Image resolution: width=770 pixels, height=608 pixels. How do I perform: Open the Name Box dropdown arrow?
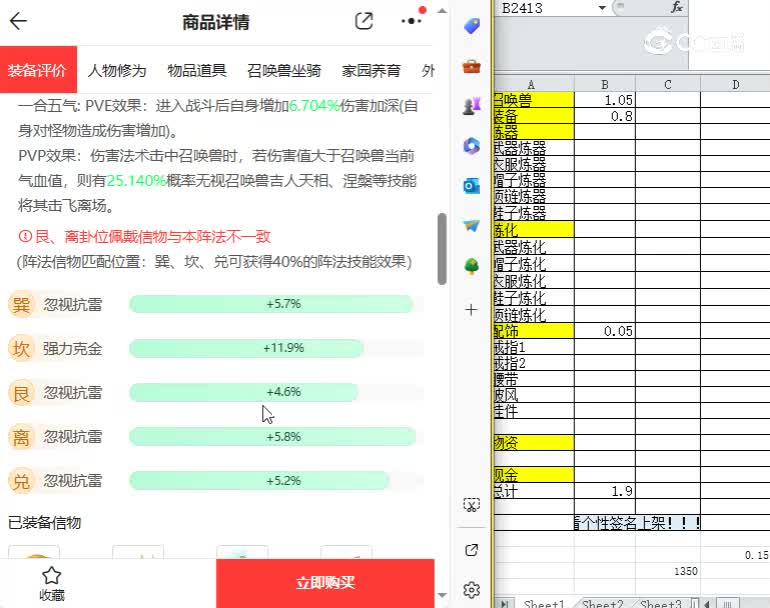tap(602, 8)
